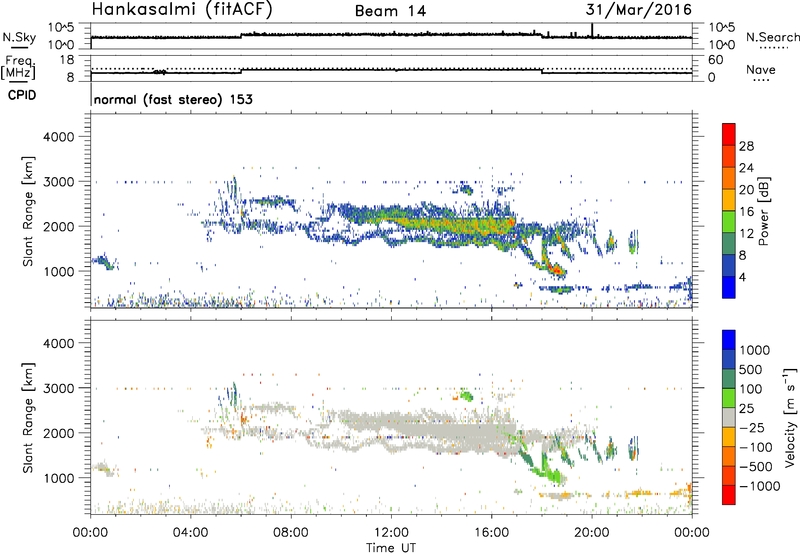Click the 'CPID' label
The image size is (800, 554).
[22, 95]
